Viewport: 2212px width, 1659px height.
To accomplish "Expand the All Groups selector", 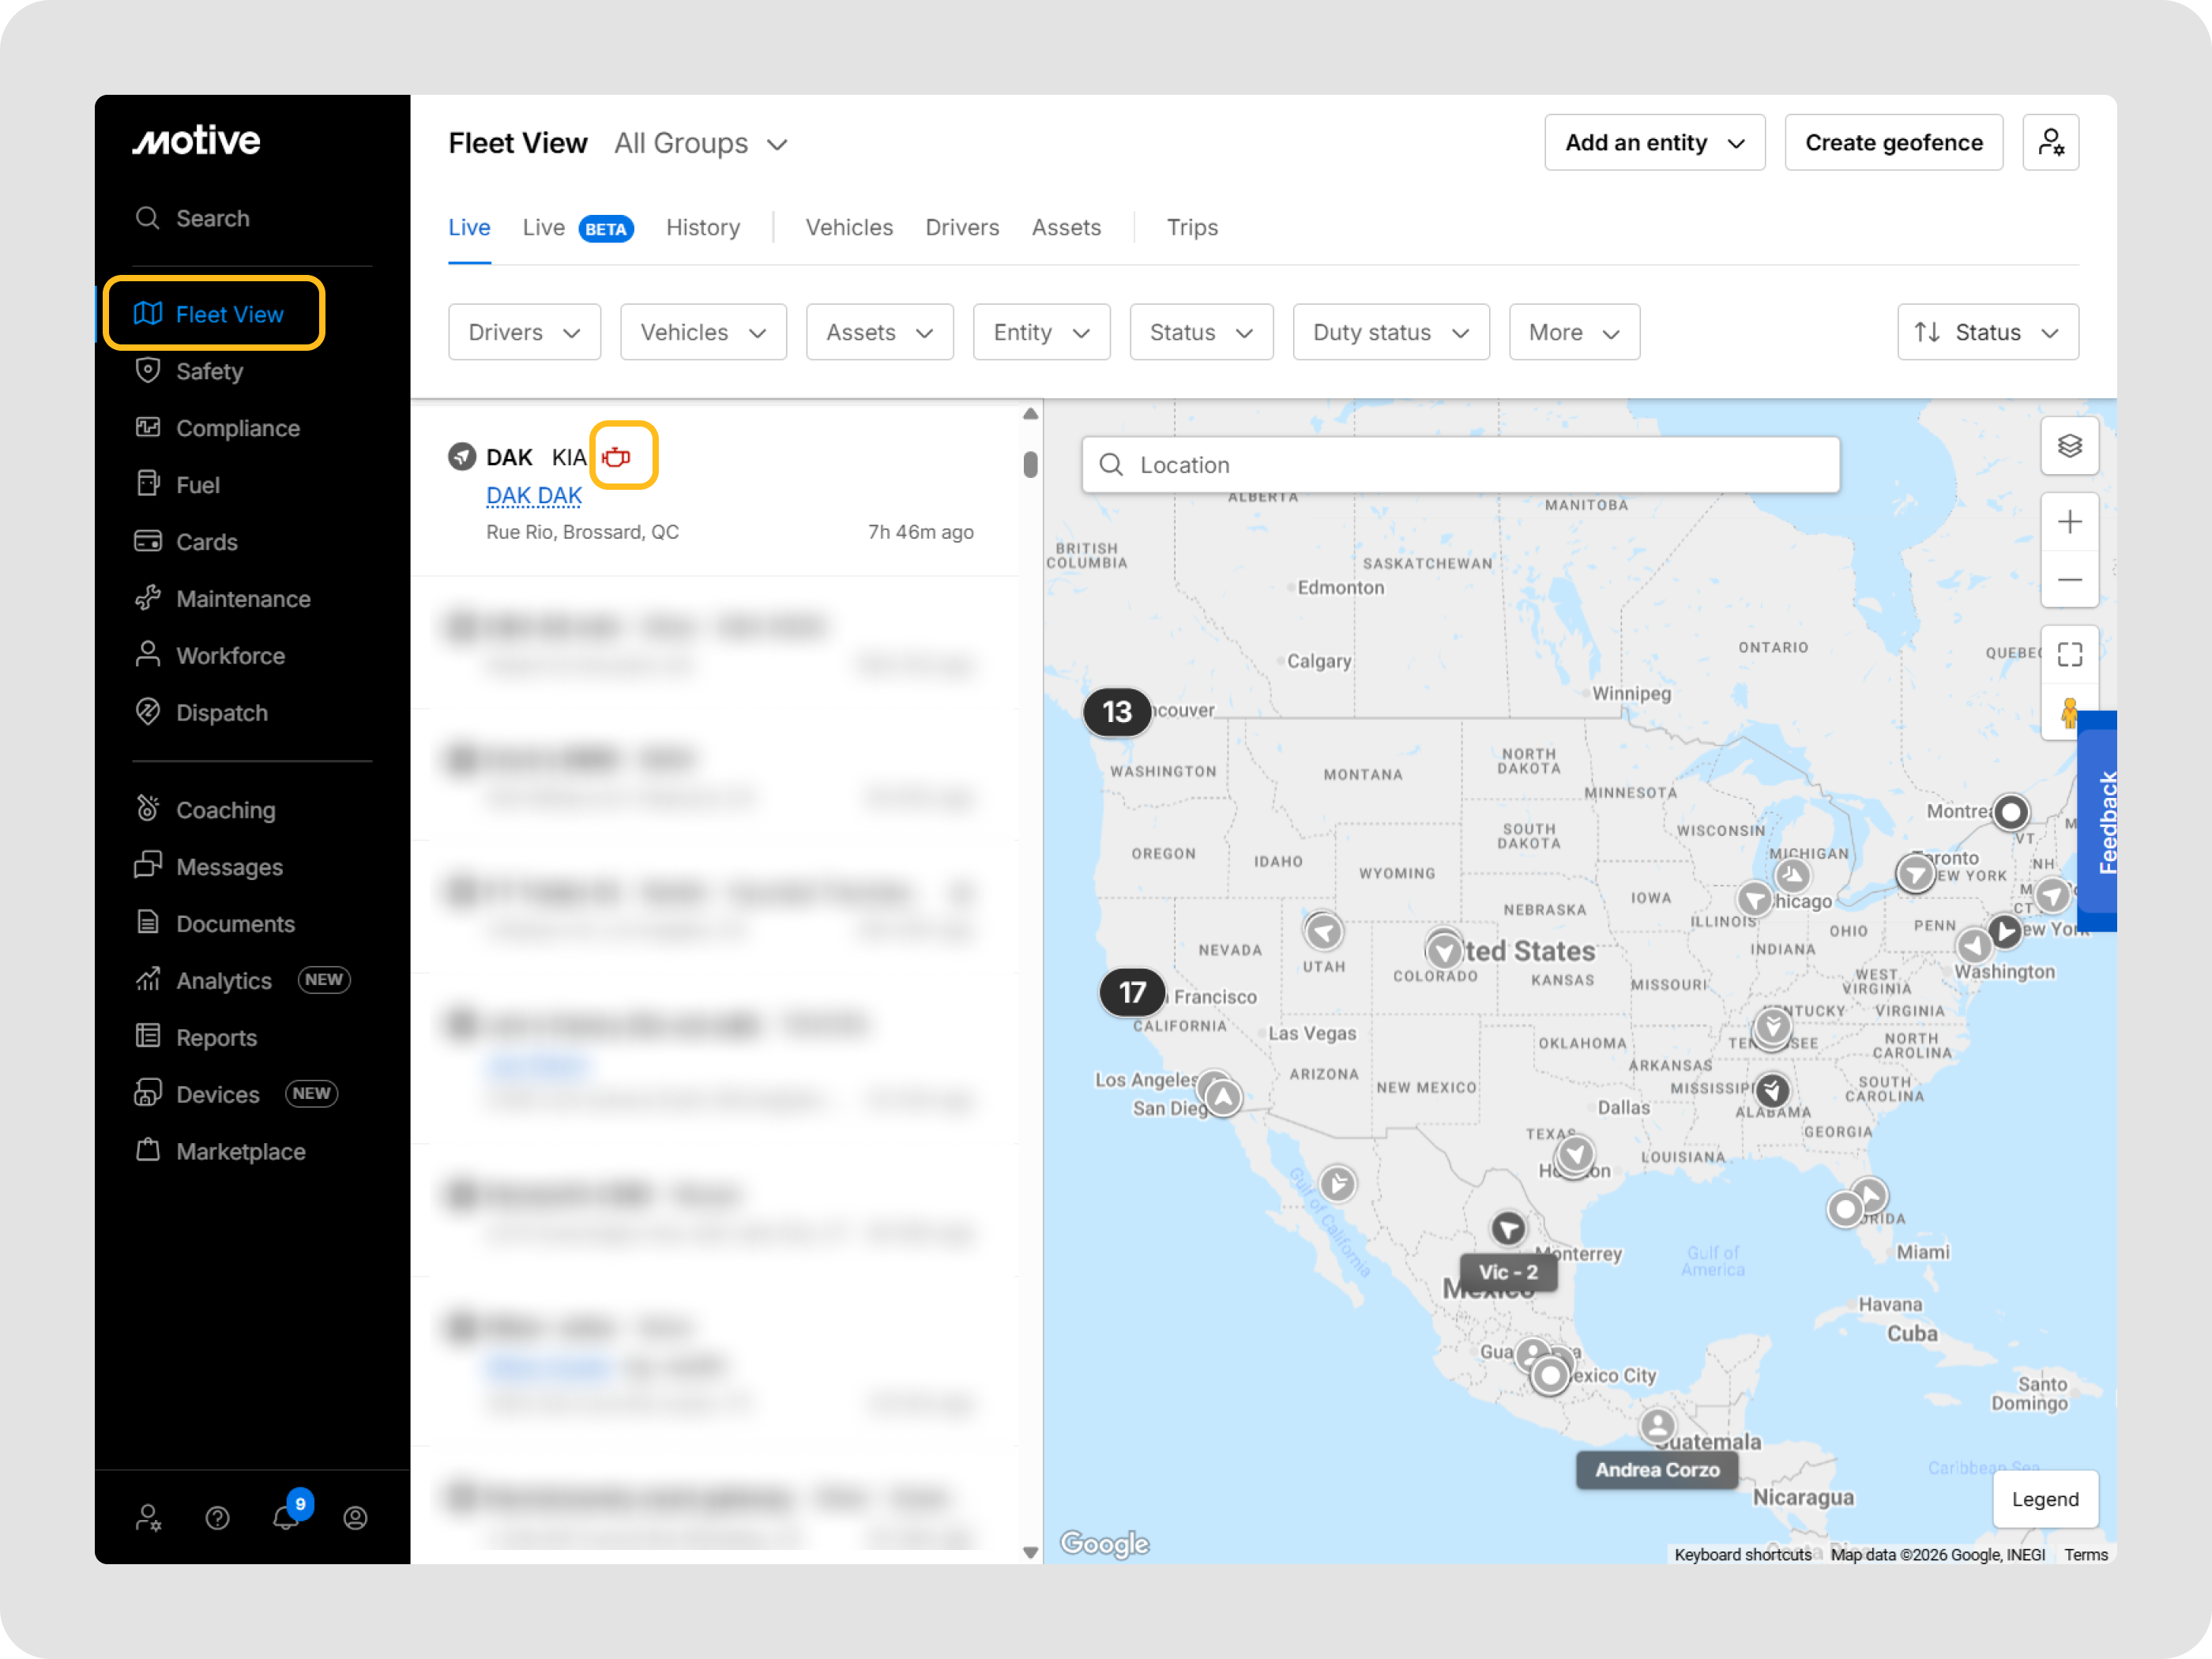I will [700, 144].
